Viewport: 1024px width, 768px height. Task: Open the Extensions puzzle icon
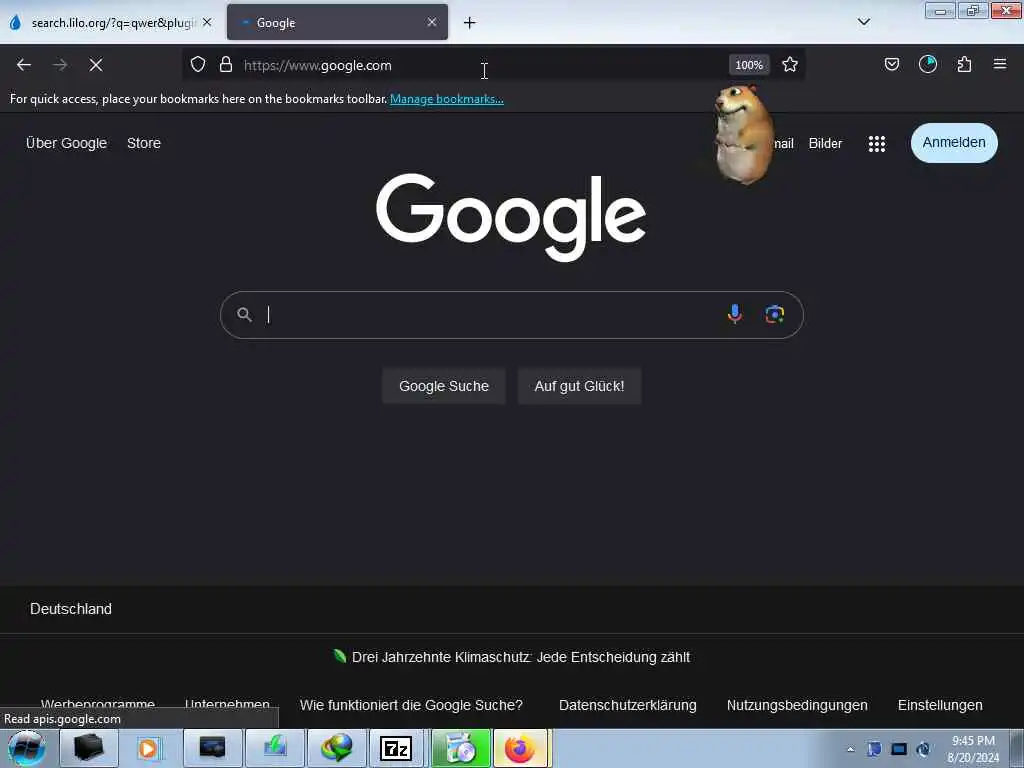(965, 64)
